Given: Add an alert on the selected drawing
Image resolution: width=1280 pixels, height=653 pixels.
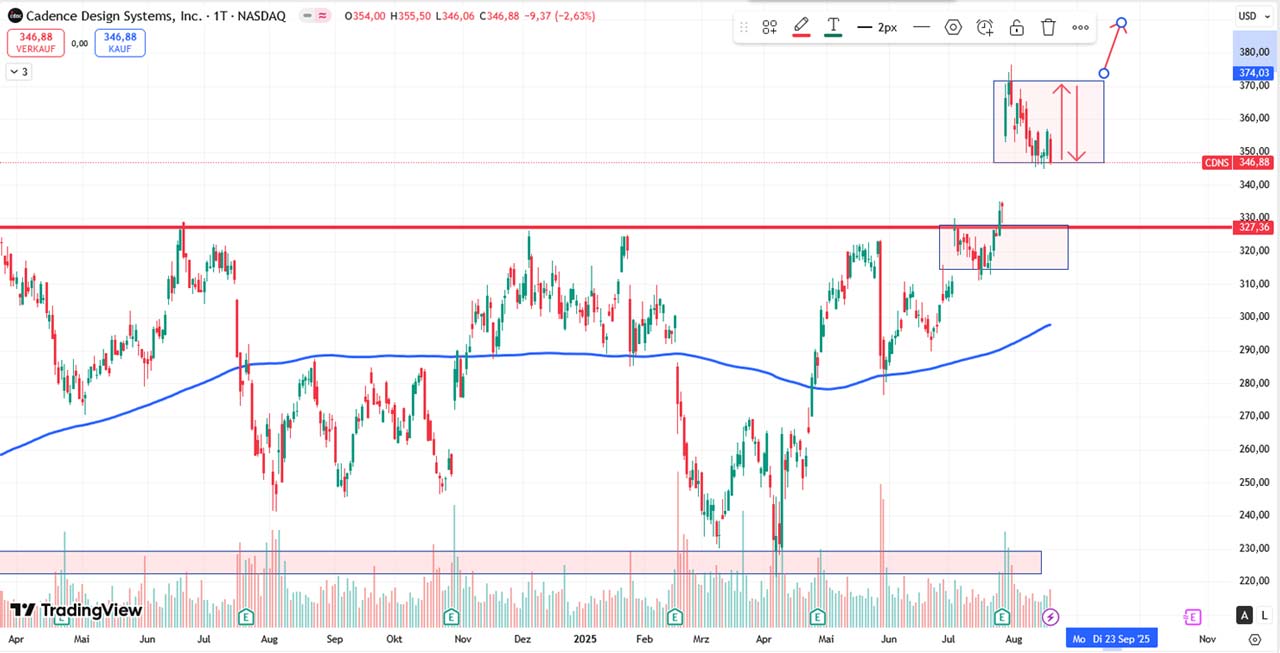Looking at the screenshot, I should (x=985, y=27).
